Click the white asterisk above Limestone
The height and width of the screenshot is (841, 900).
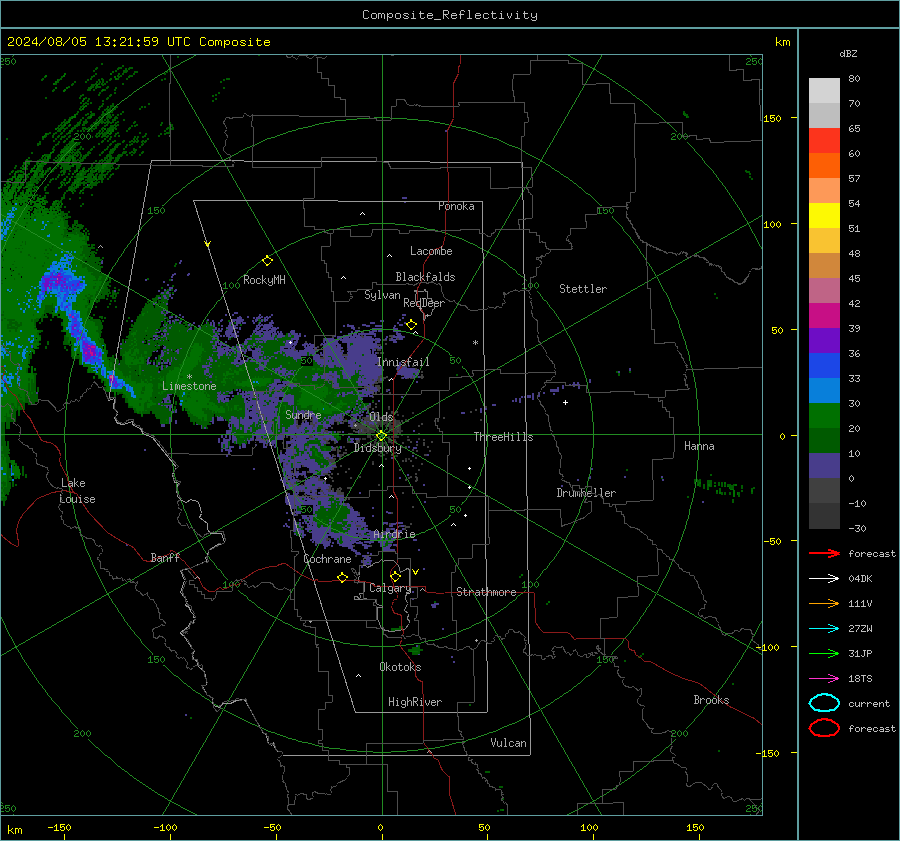pos(189,377)
